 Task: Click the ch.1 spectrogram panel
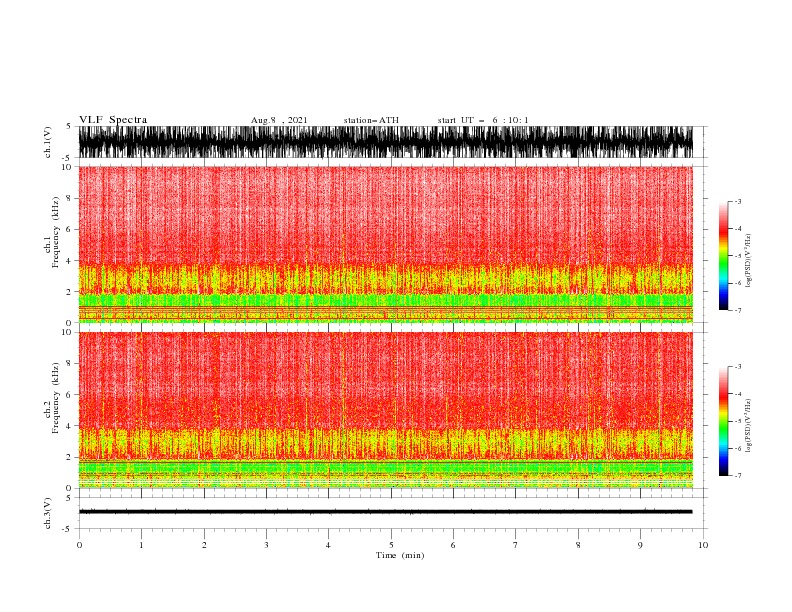385,244
